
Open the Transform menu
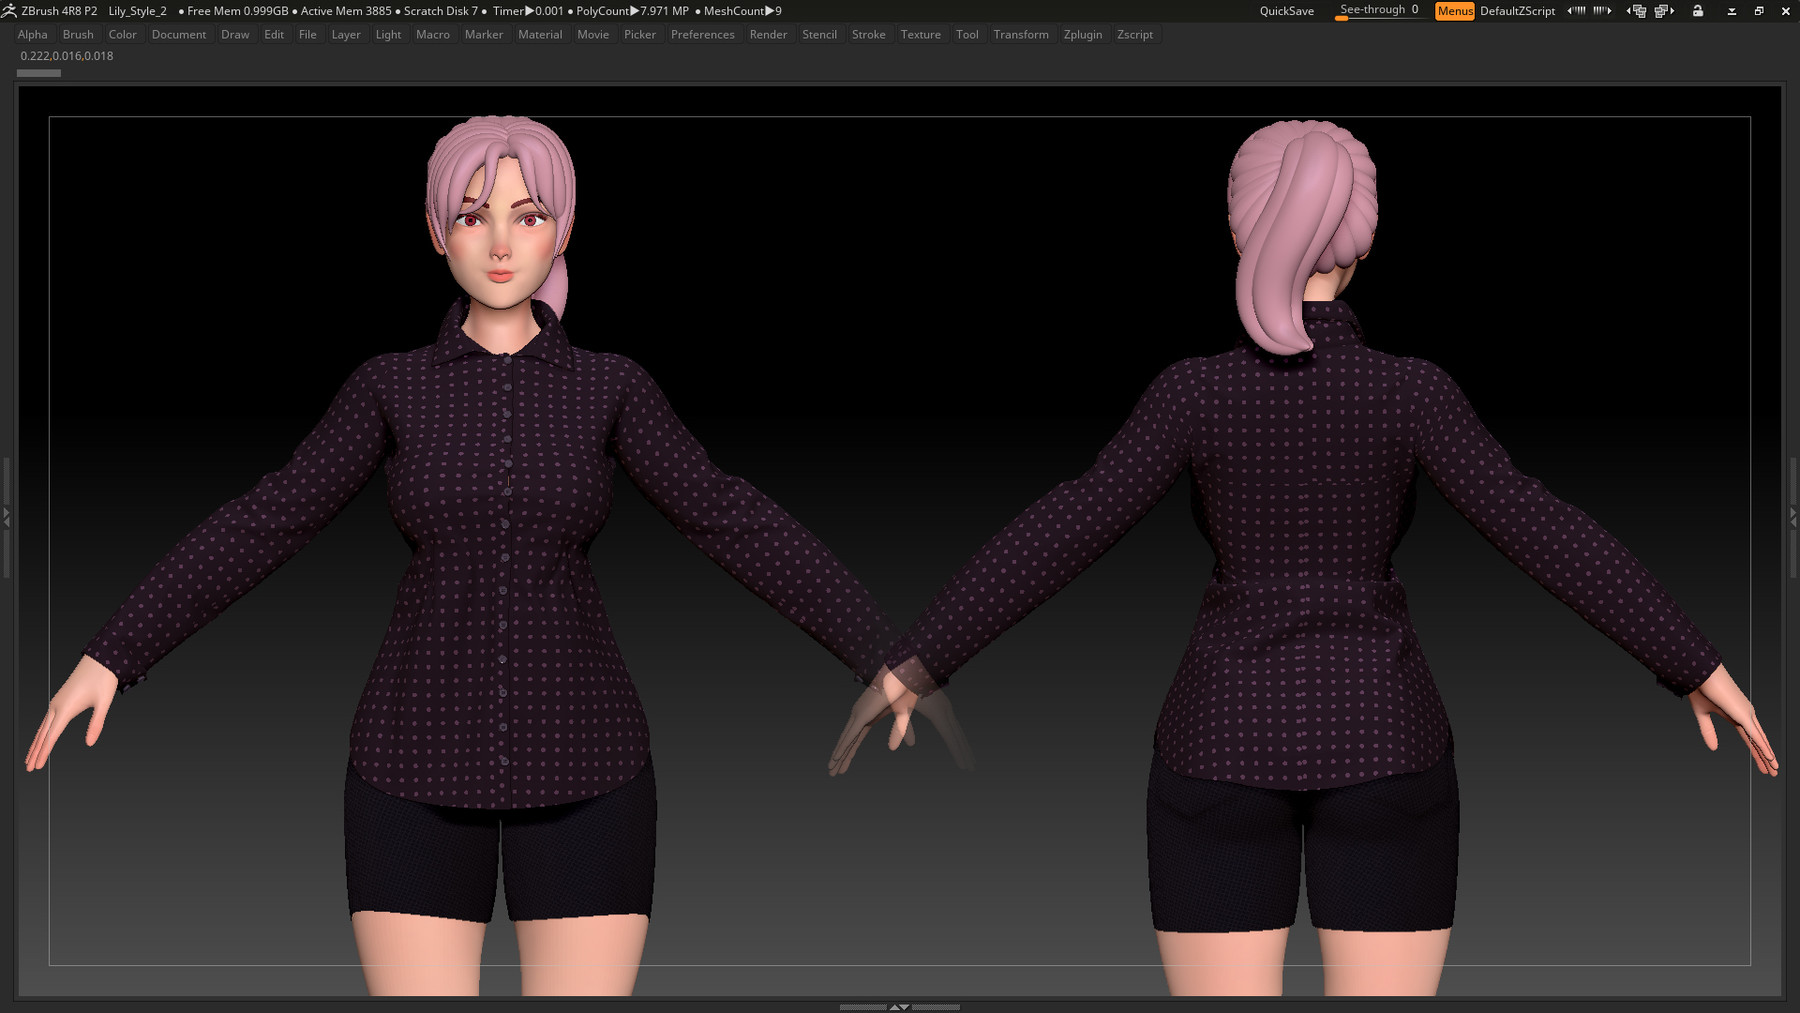pyautogui.click(x=1021, y=34)
